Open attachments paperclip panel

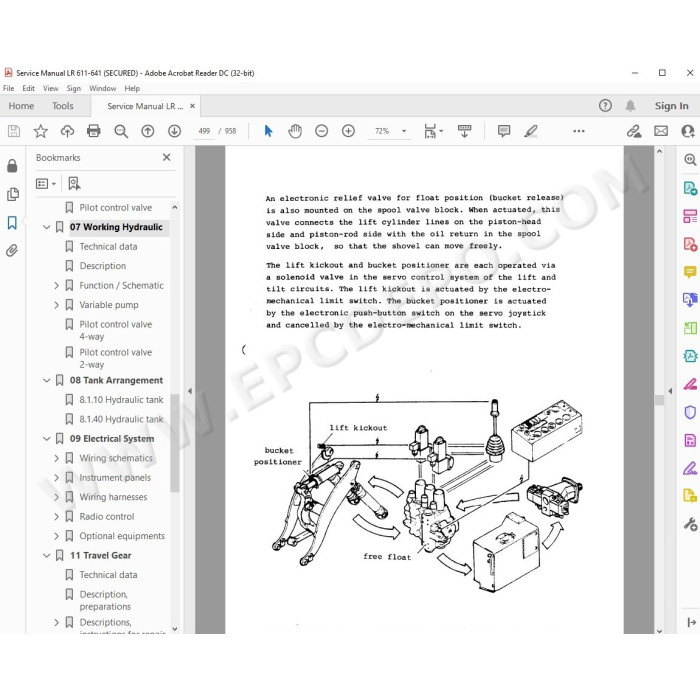12,250
